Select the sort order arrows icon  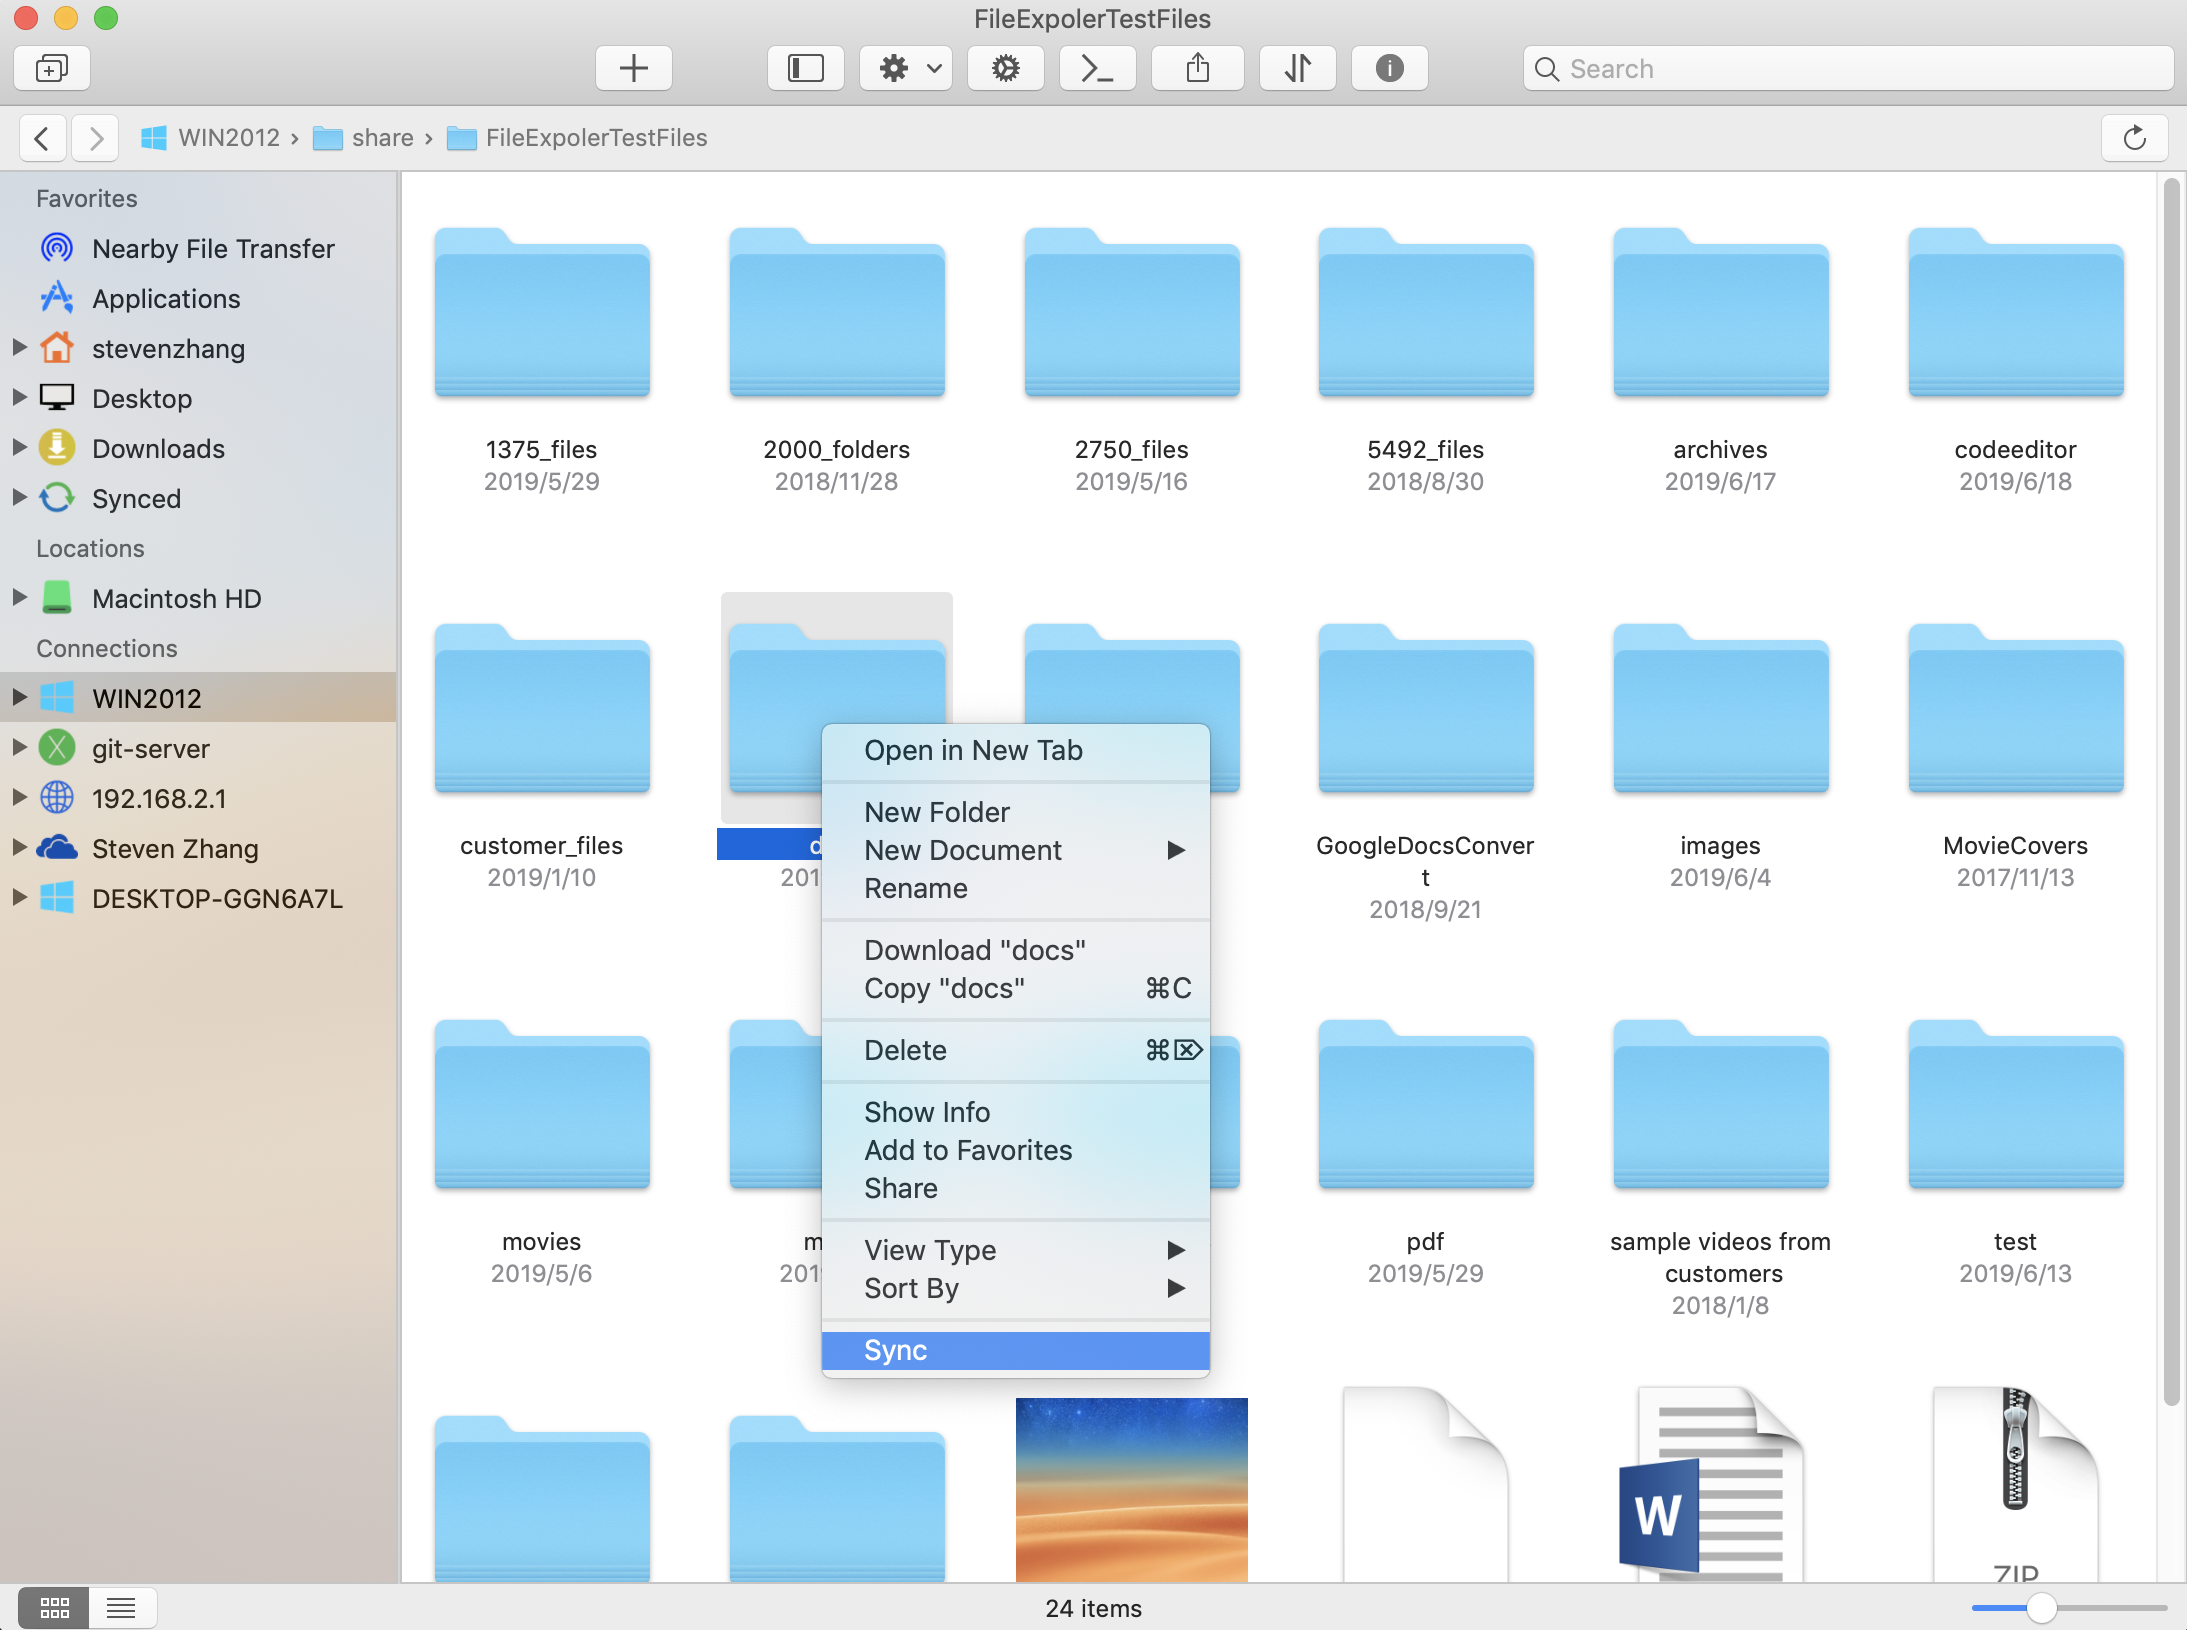click(x=1297, y=68)
